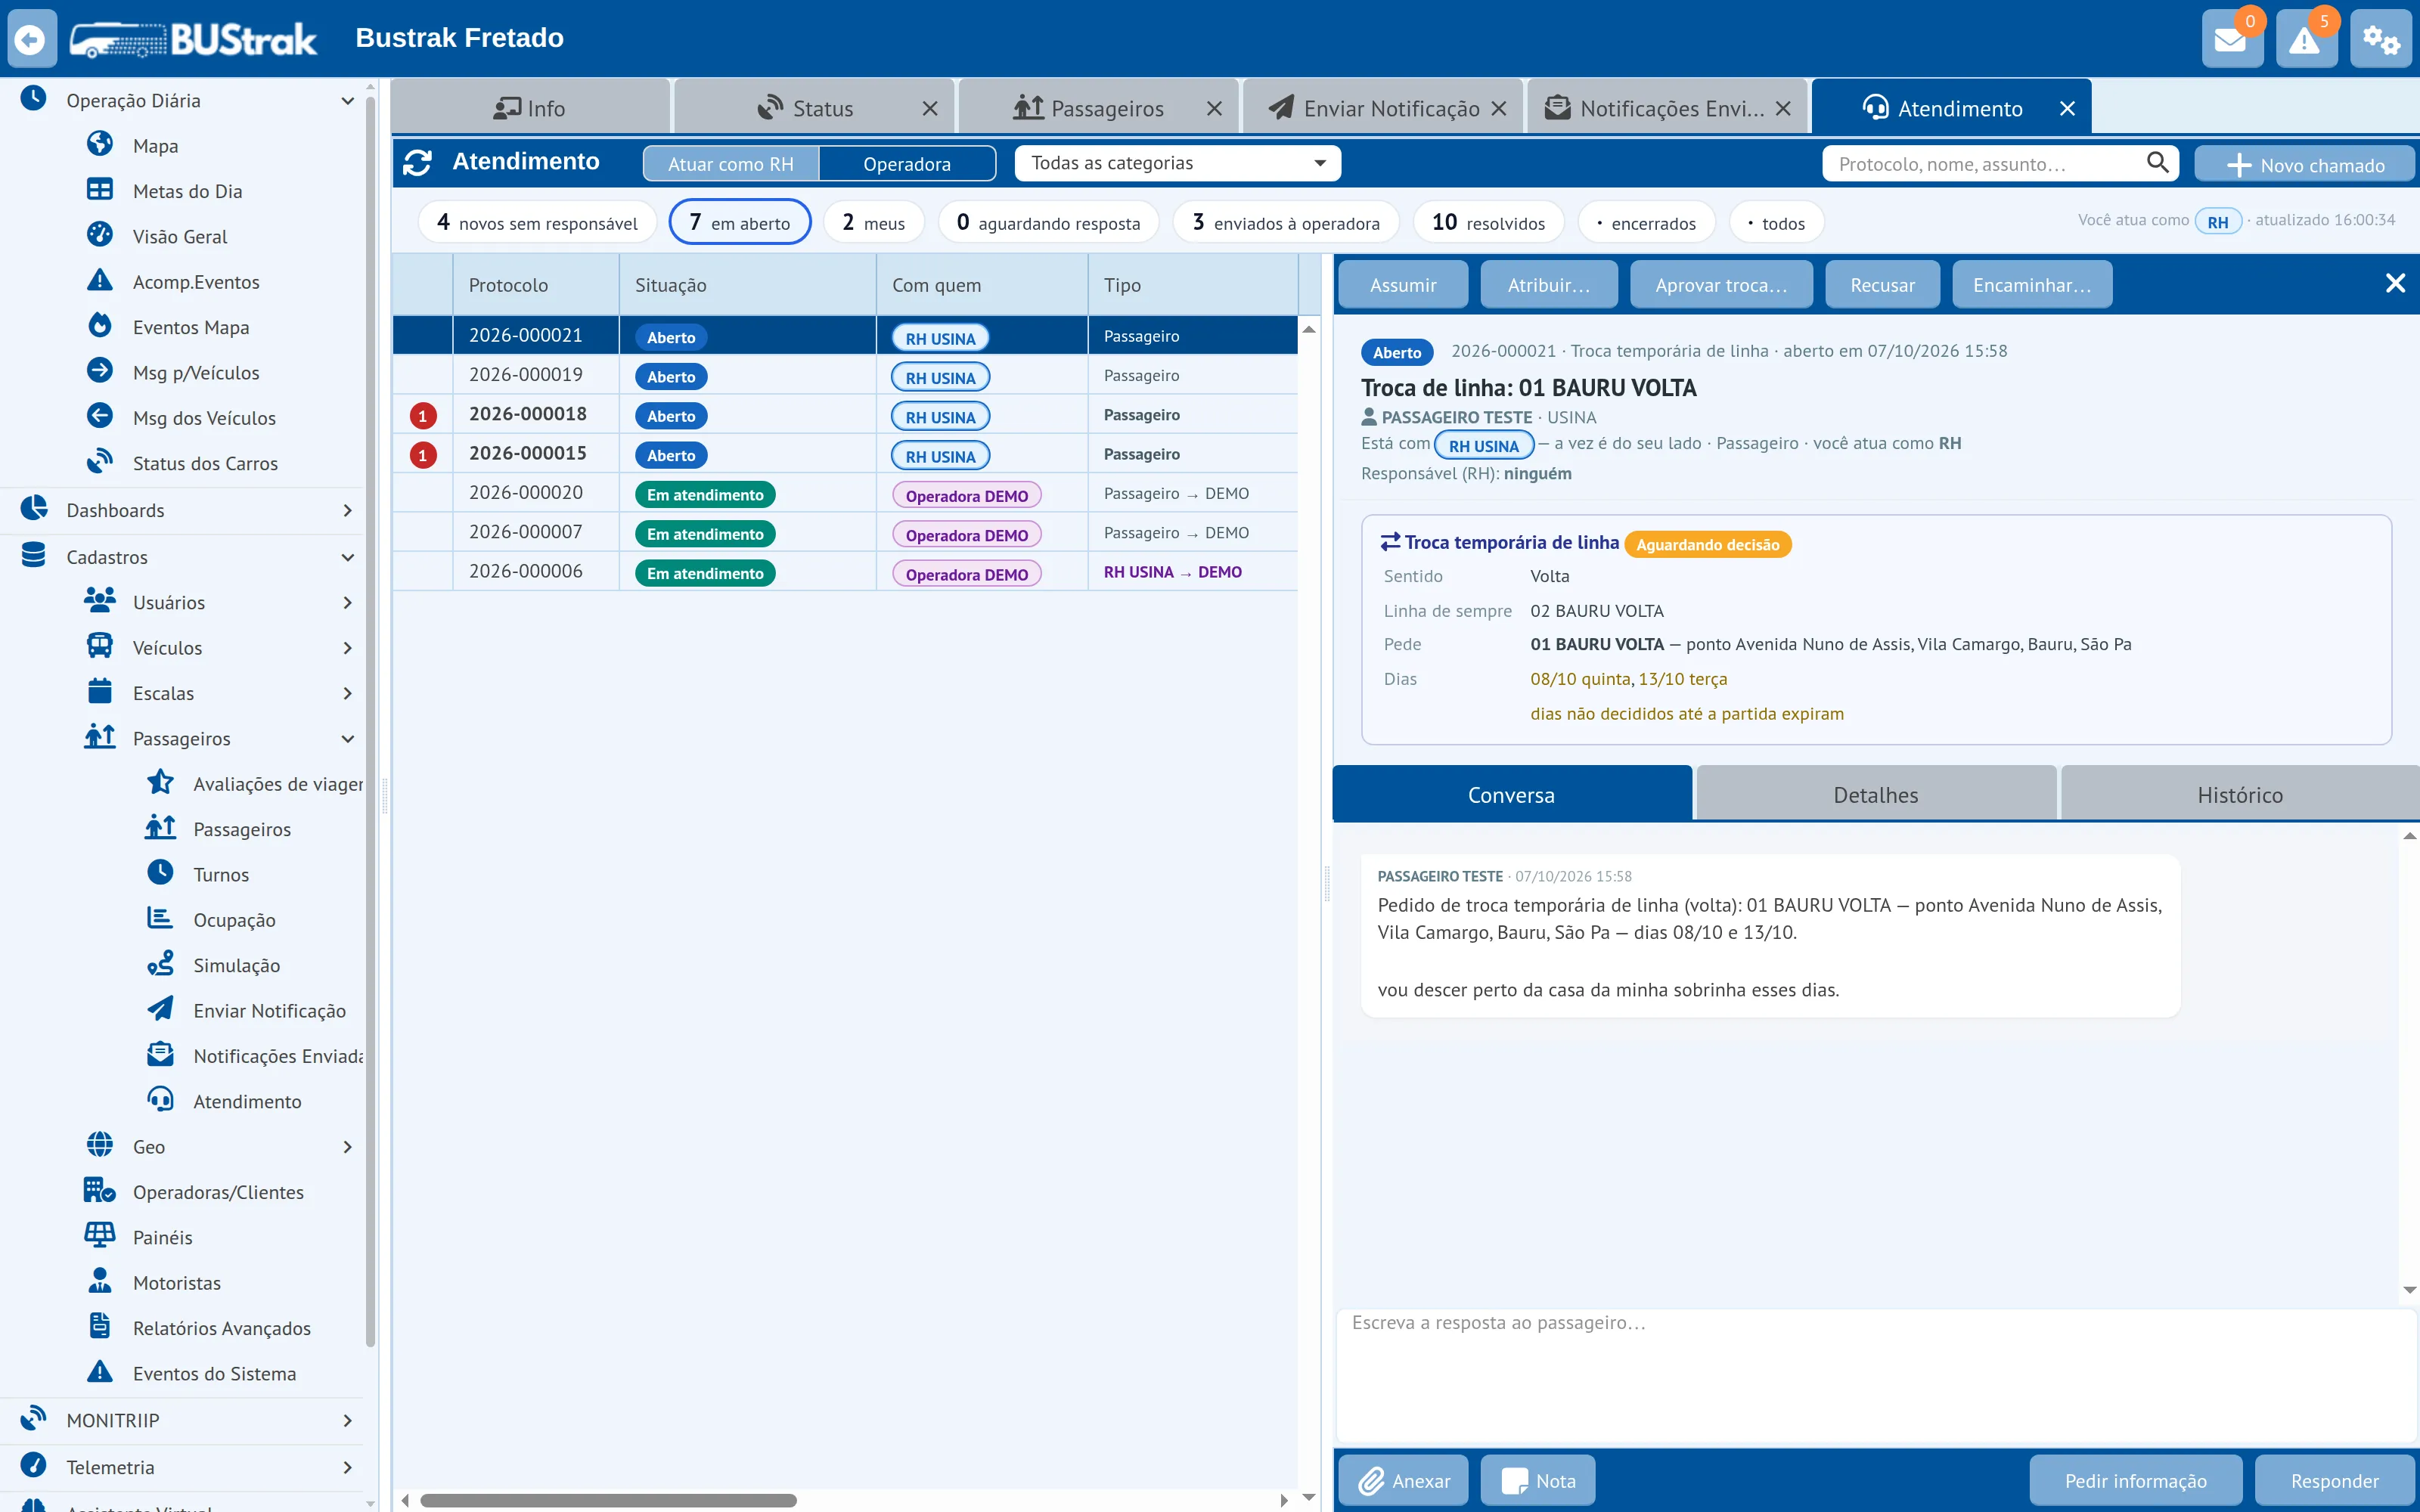This screenshot has width=2420, height=1512.
Task: Open Turnos clock item in sidebar
Action: point(221,874)
